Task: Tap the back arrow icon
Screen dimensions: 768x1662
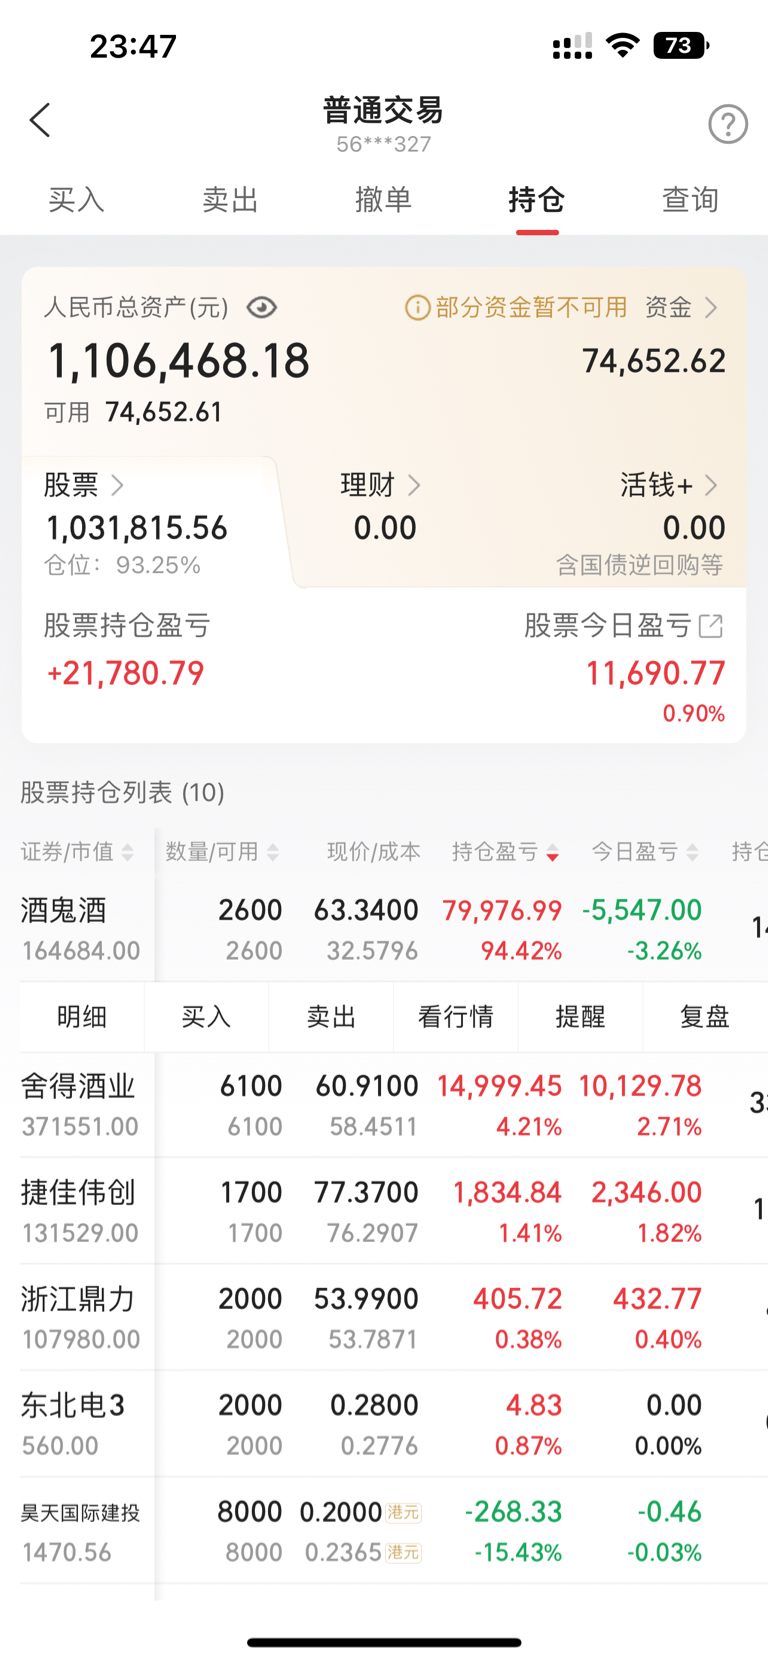Action: pyautogui.click(x=40, y=121)
